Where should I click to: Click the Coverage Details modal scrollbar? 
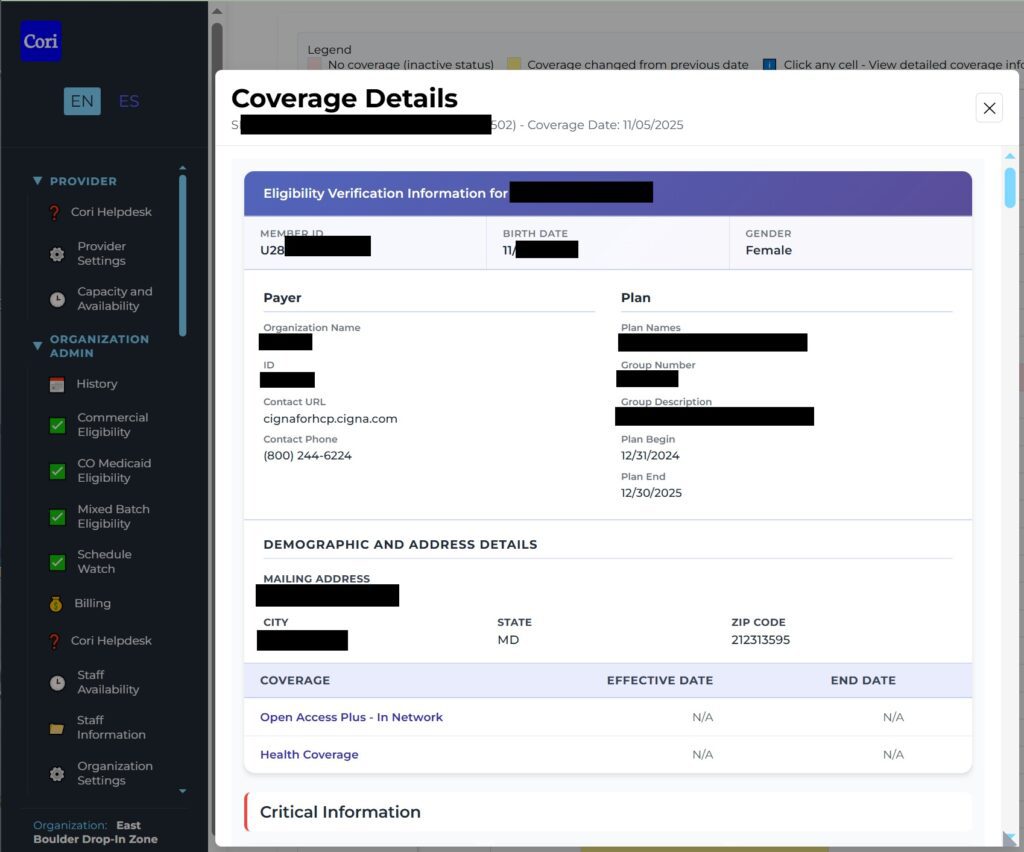pyautogui.click(x=1010, y=188)
